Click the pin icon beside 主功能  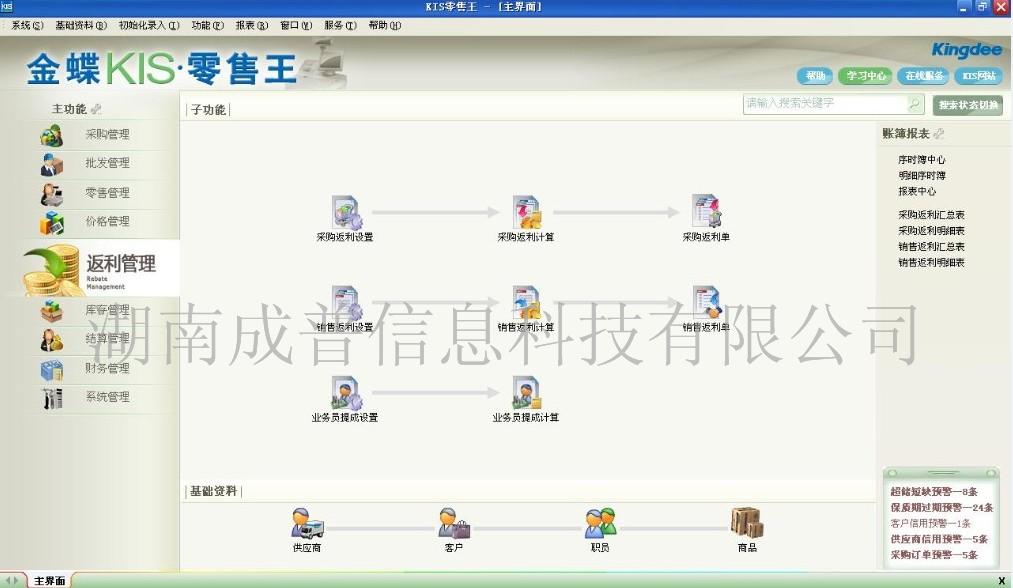[x=96, y=109]
